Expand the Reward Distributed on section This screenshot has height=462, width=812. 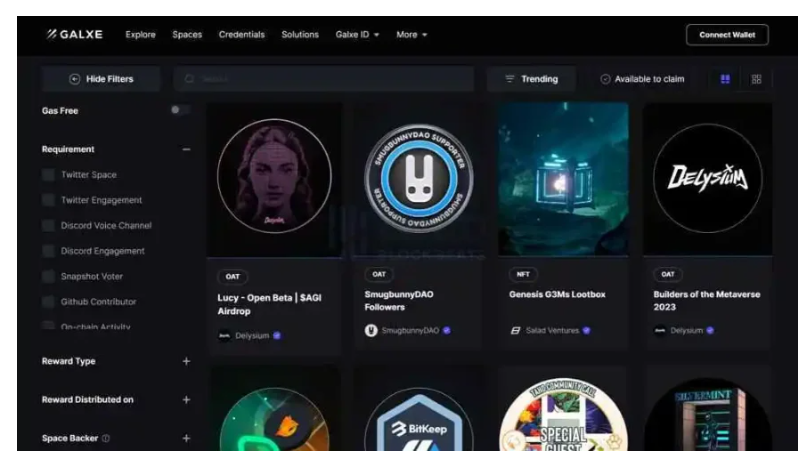[186, 400]
